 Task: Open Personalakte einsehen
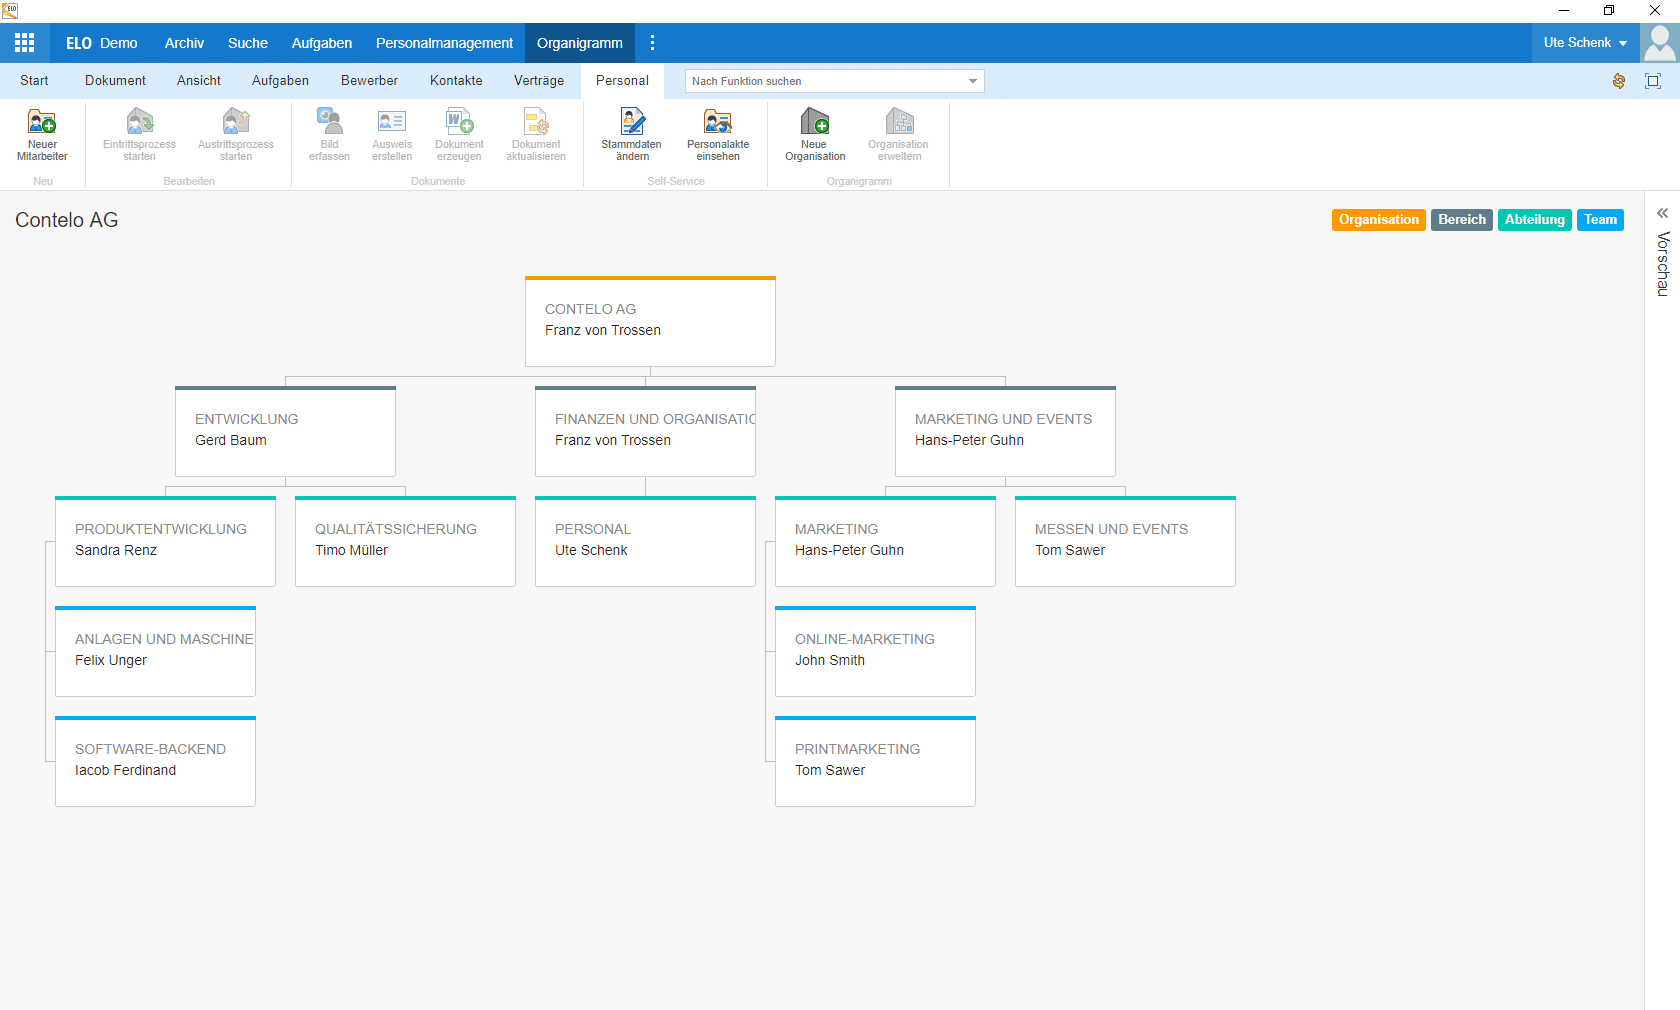point(718,135)
